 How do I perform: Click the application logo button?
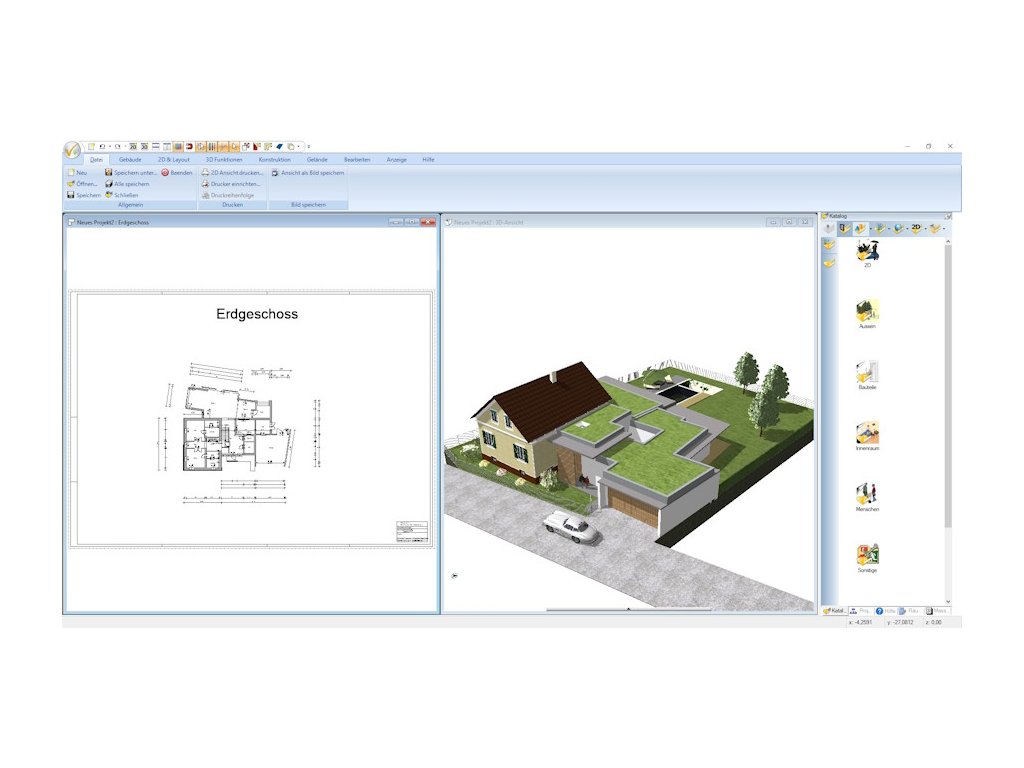click(73, 149)
